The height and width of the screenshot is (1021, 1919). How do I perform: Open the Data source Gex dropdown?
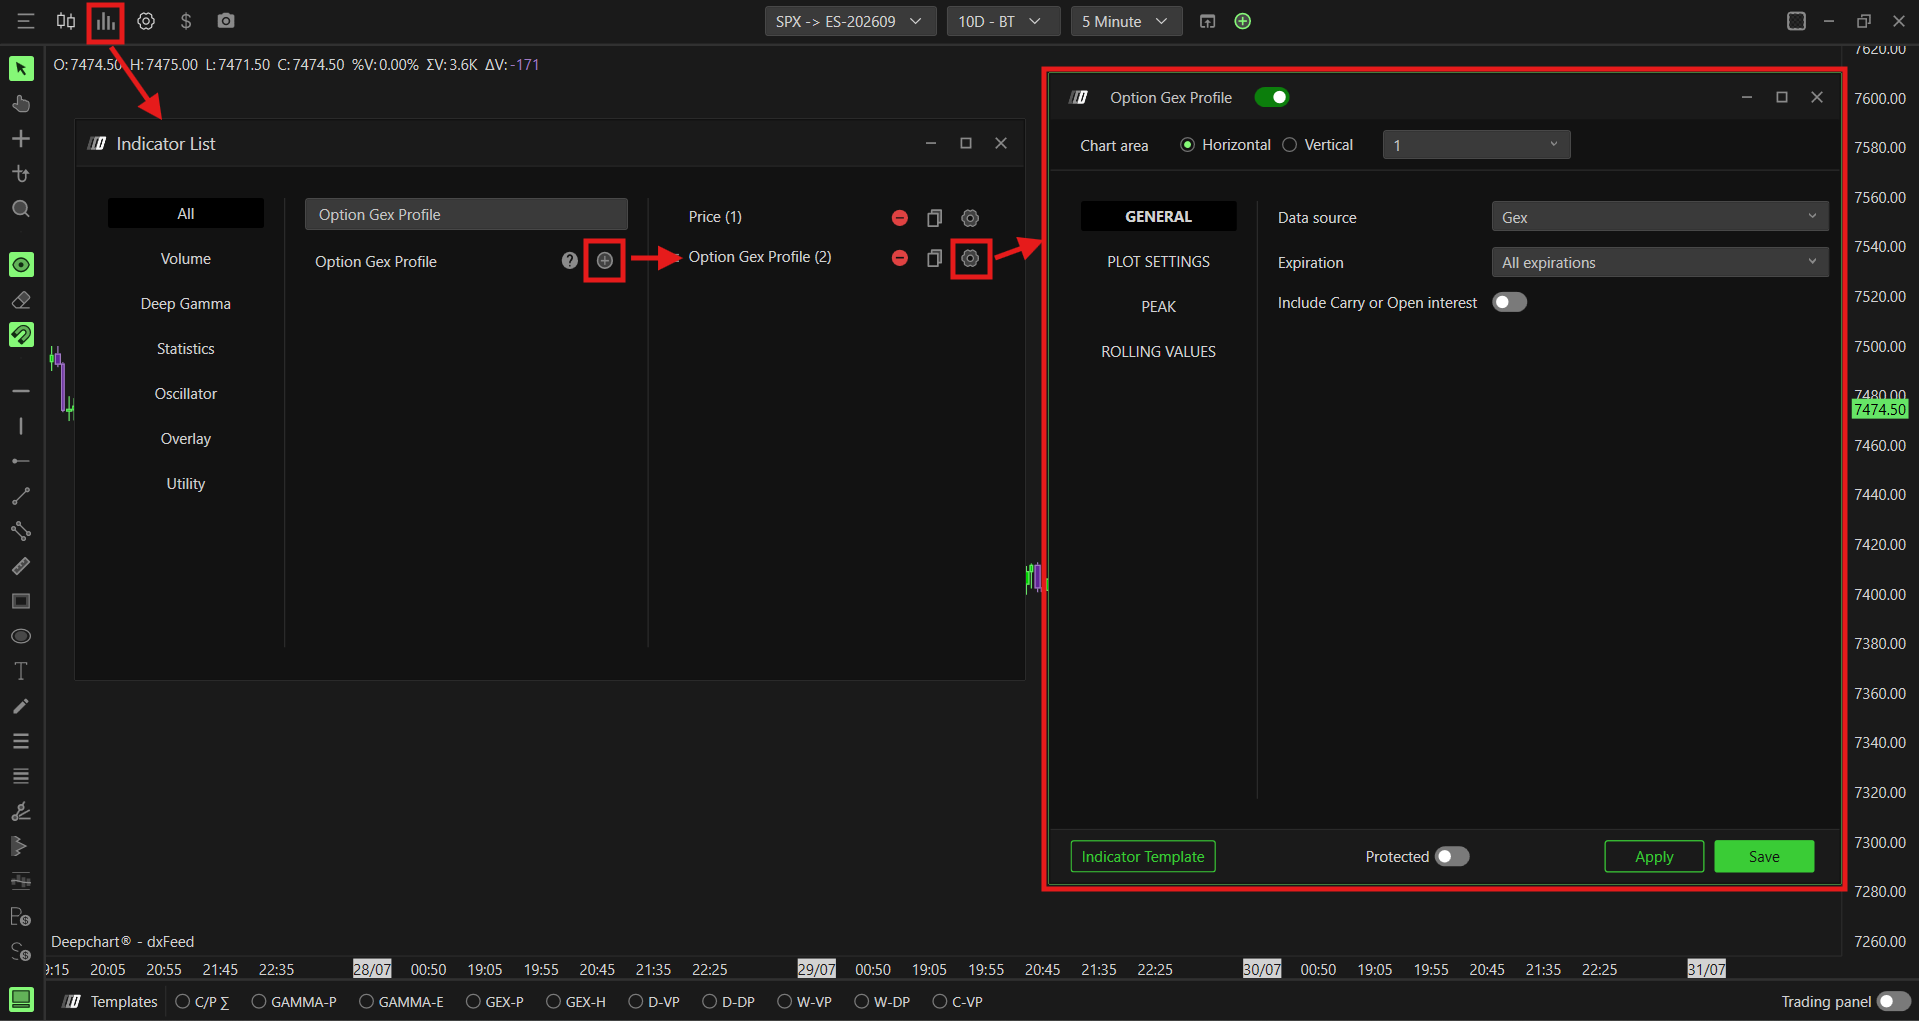tap(1659, 217)
